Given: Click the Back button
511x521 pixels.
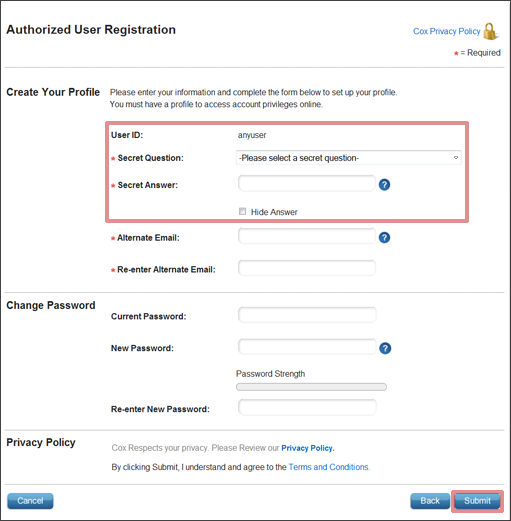Looking at the screenshot, I should (x=430, y=501).
